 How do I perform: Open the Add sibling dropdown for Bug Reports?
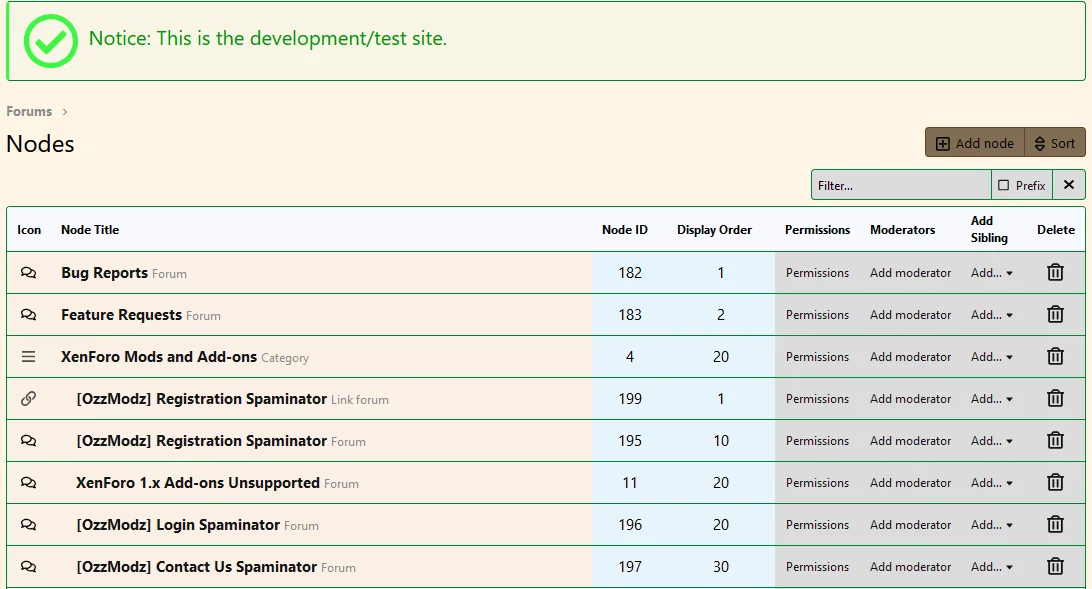991,272
